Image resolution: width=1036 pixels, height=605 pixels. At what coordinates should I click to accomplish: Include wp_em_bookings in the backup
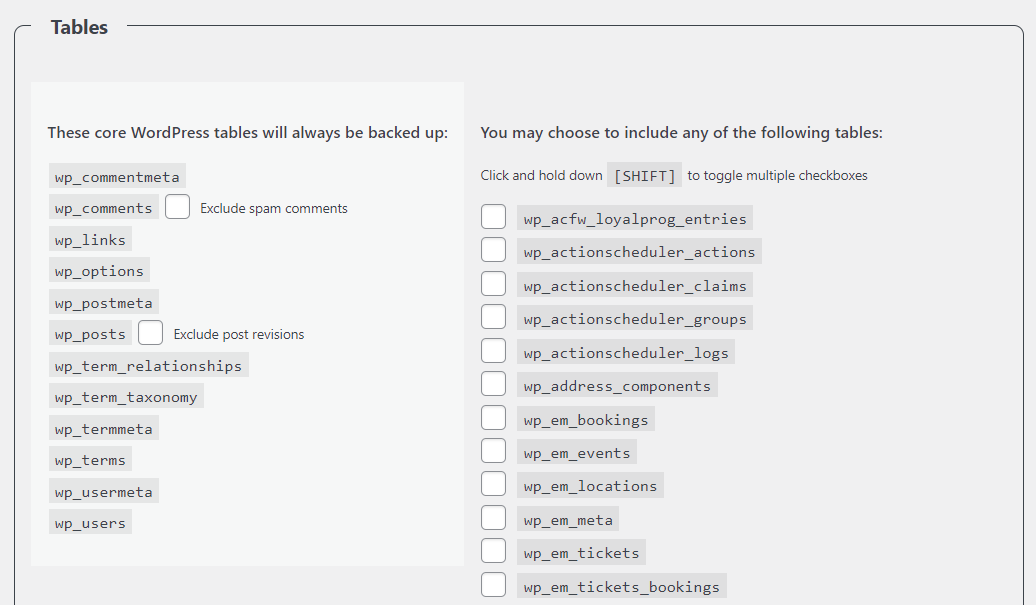494,417
